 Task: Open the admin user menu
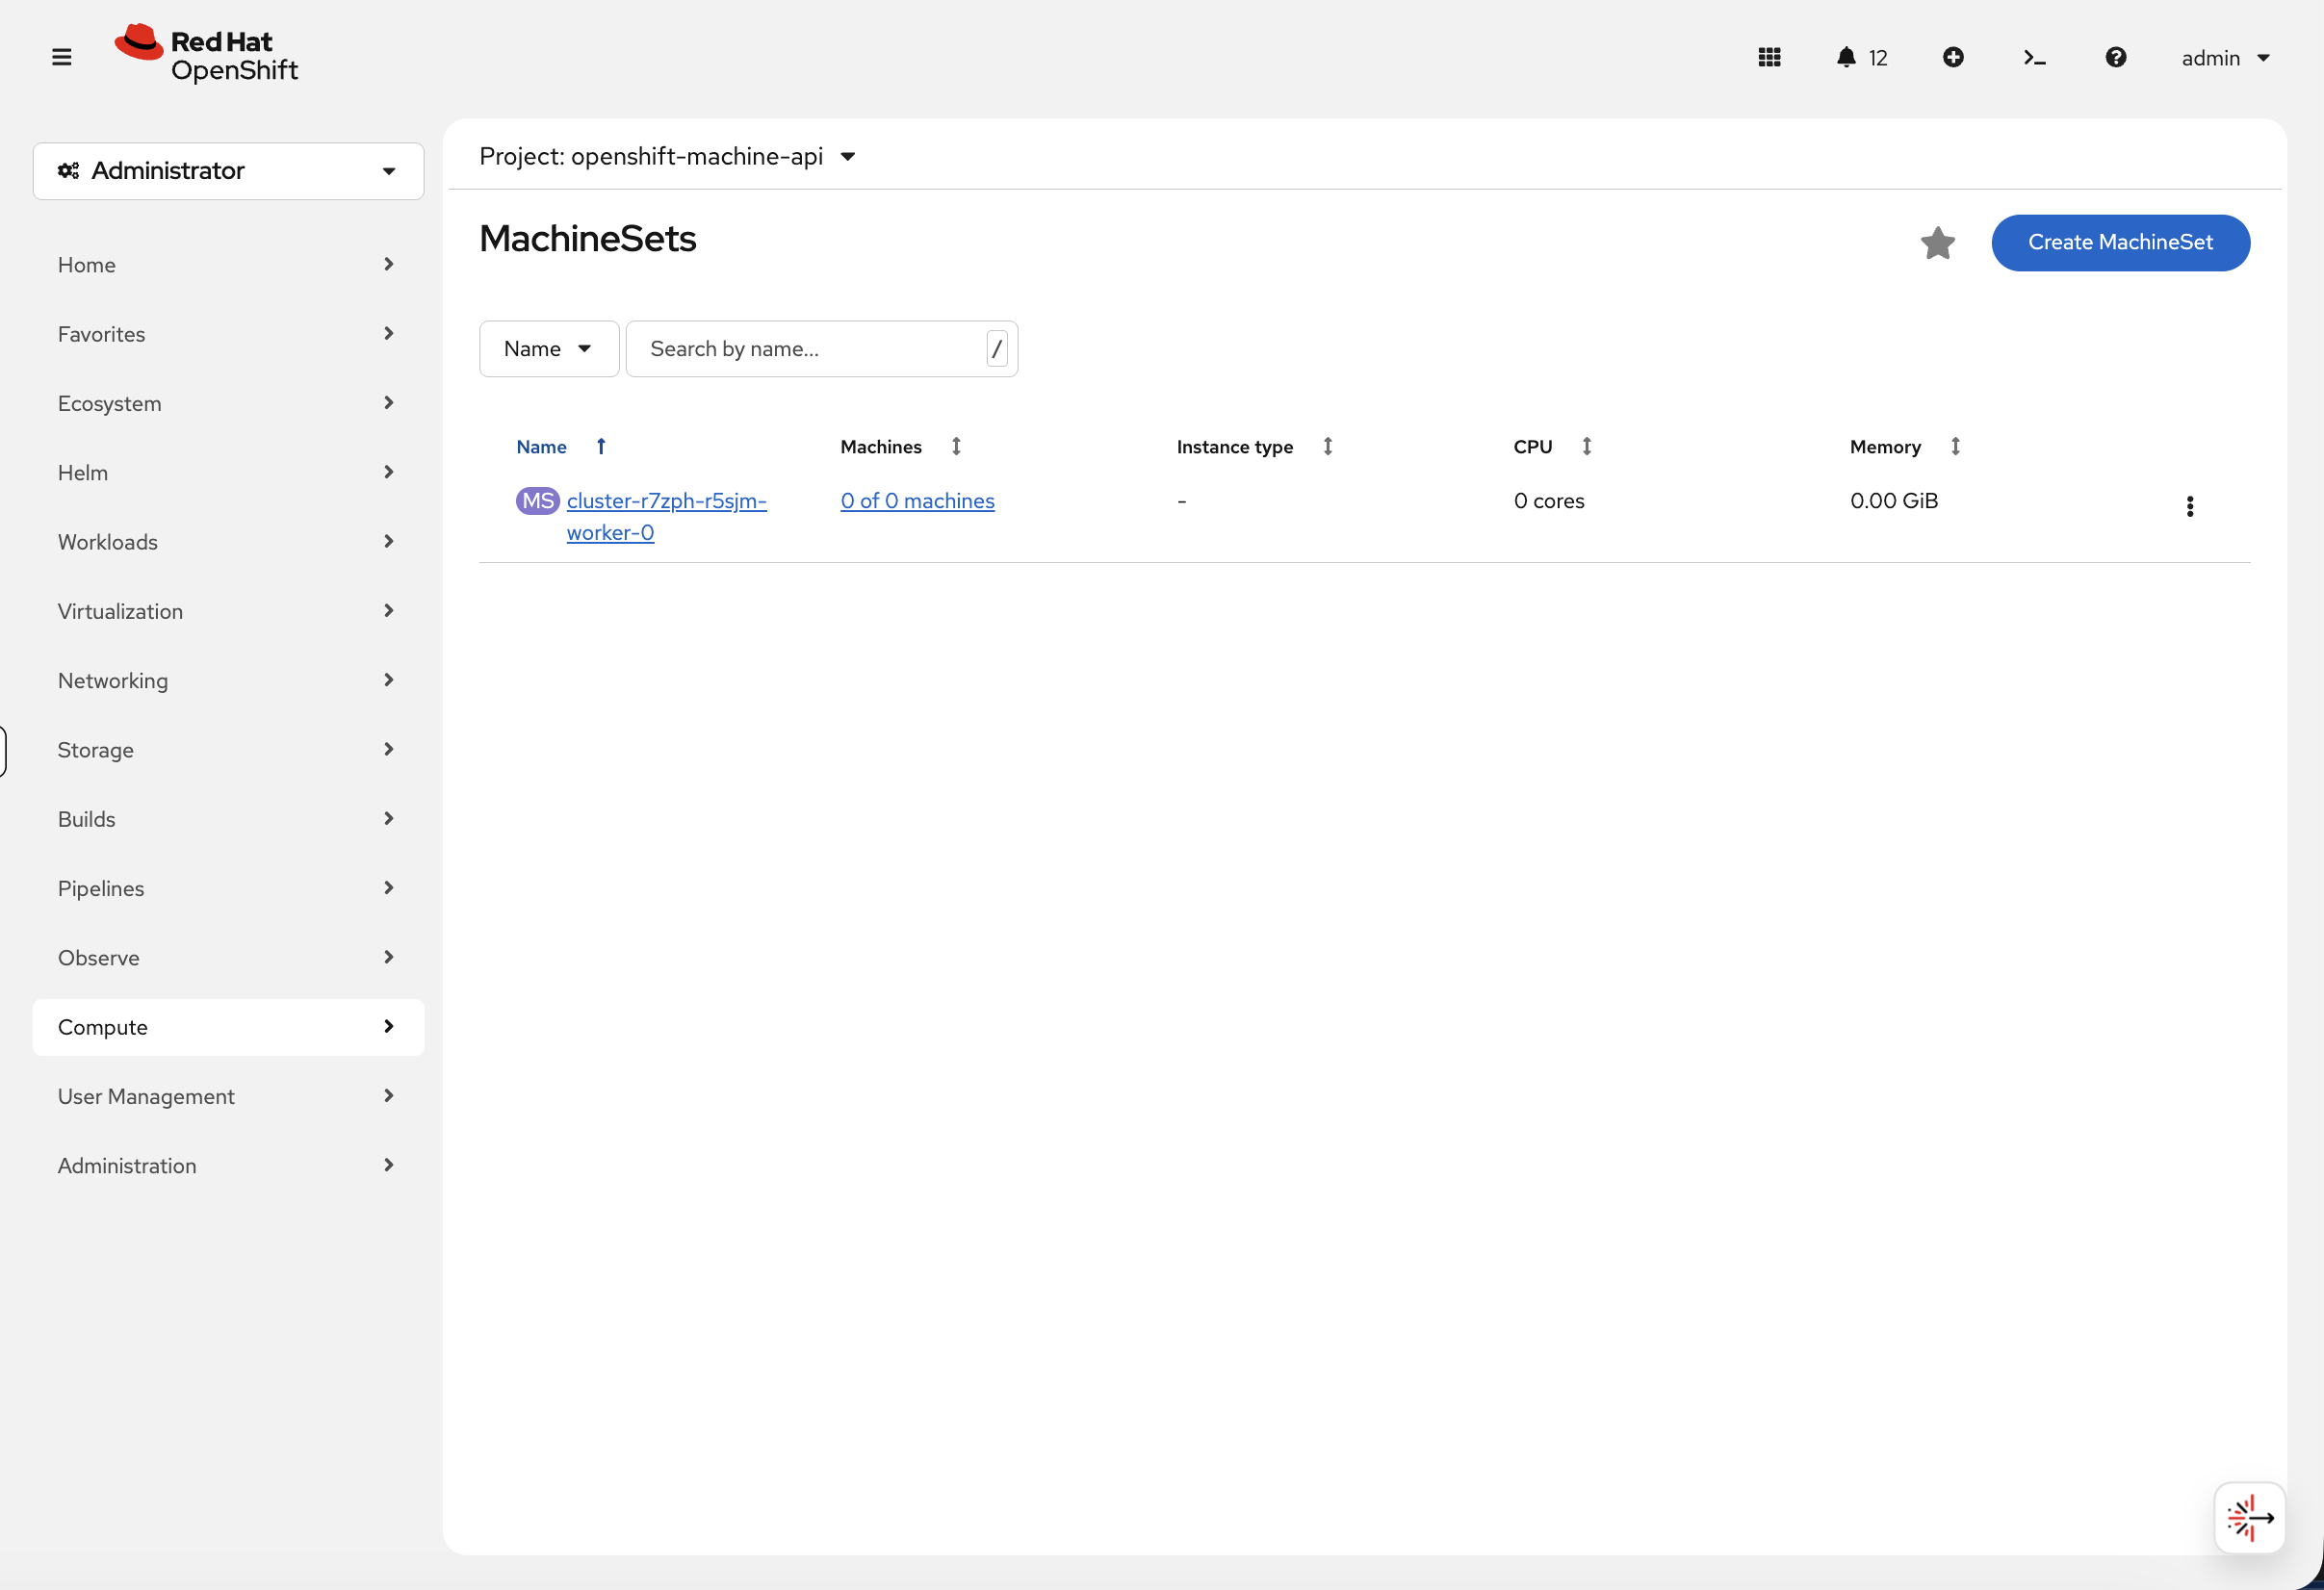[2225, 58]
